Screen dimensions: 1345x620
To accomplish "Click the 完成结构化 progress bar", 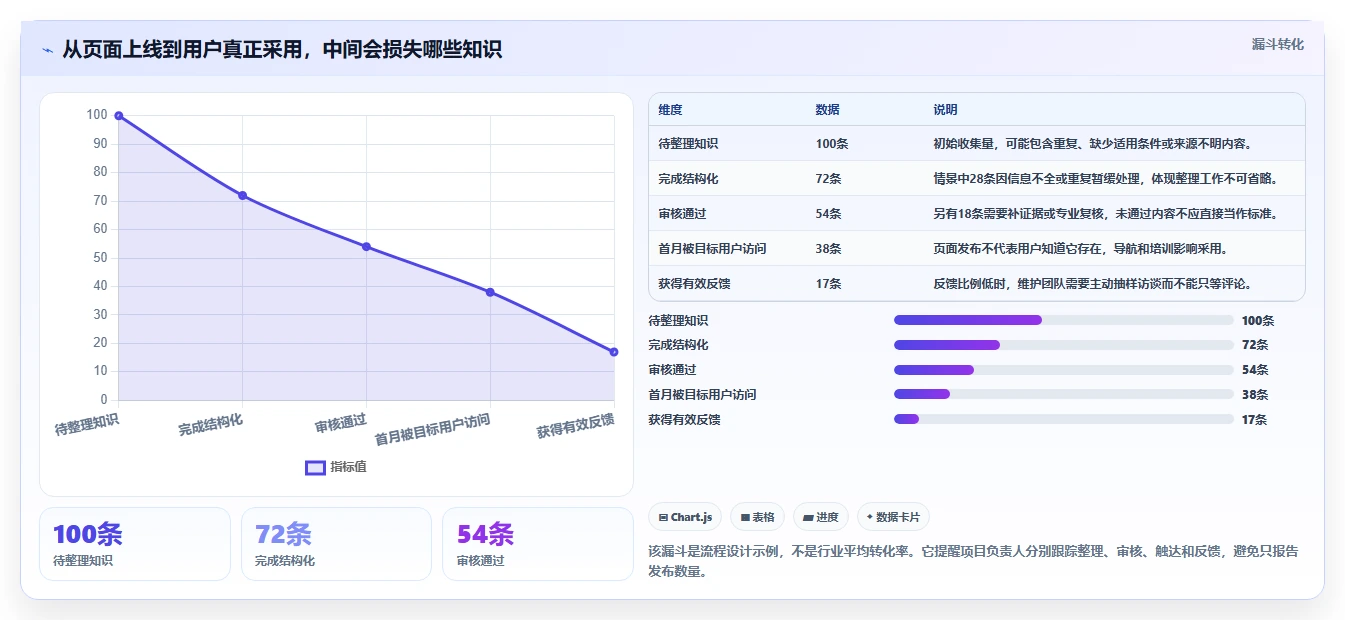I will pyautogui.click(x=1064, y=345).
